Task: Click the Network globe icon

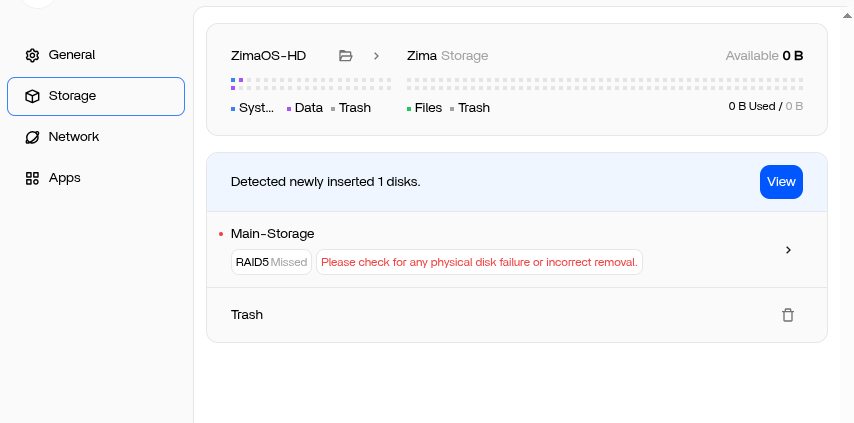Action: coord(32,137)
